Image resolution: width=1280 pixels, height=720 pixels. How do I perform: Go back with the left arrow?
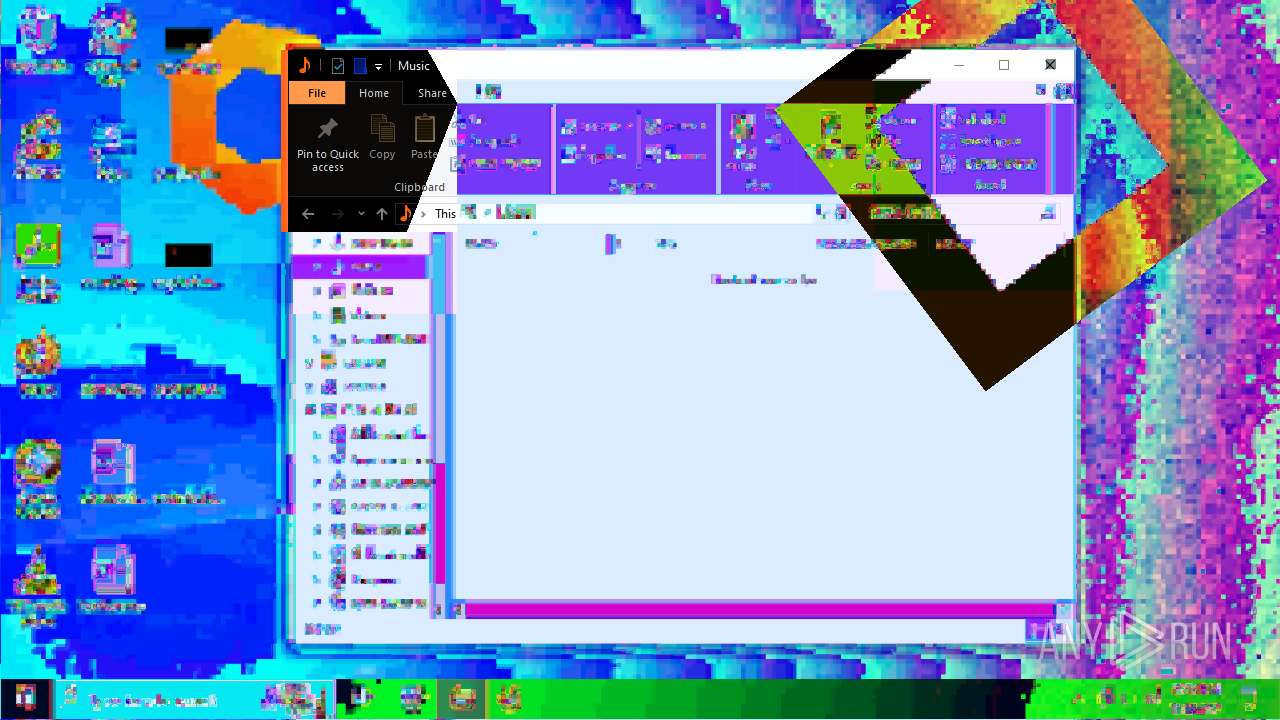click(x=308, y=214)
